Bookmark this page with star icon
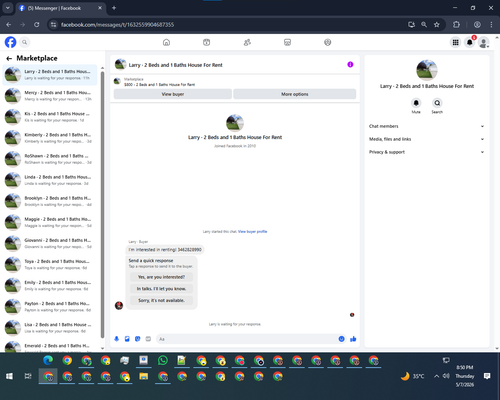500x400 pixels. [x=437, y=25]
